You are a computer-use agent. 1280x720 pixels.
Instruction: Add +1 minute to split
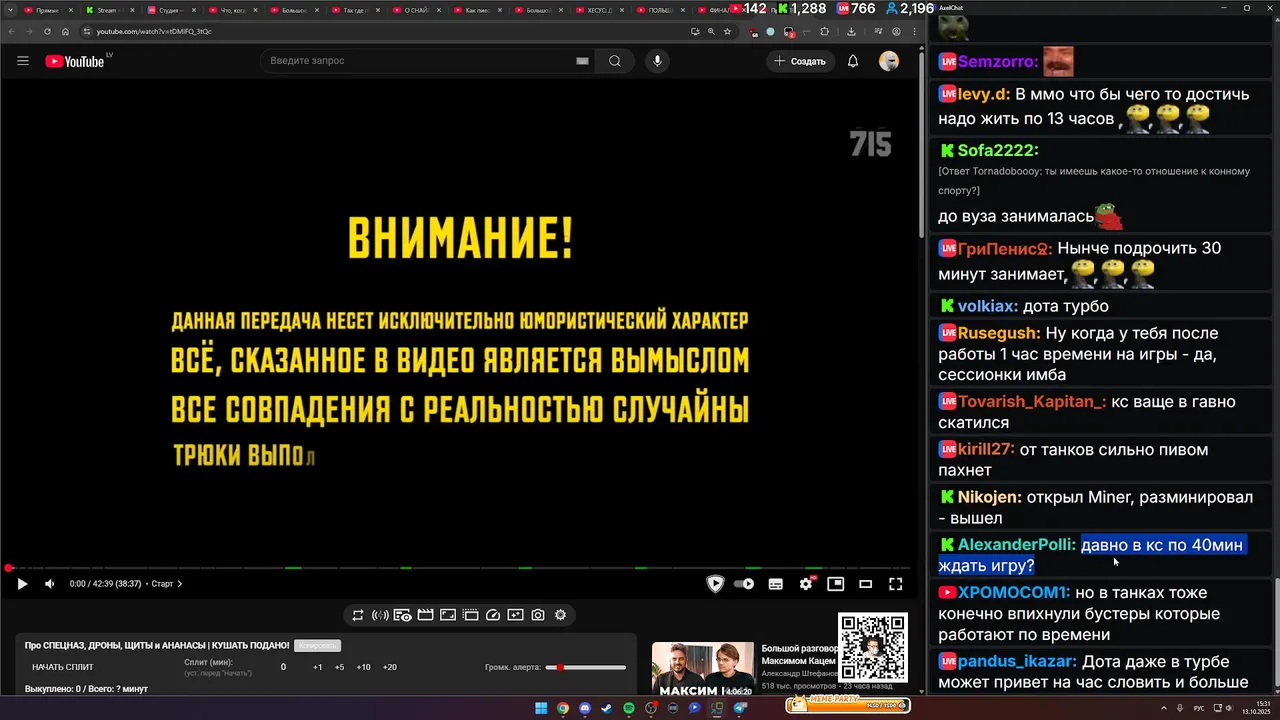[x=317, y=667]
